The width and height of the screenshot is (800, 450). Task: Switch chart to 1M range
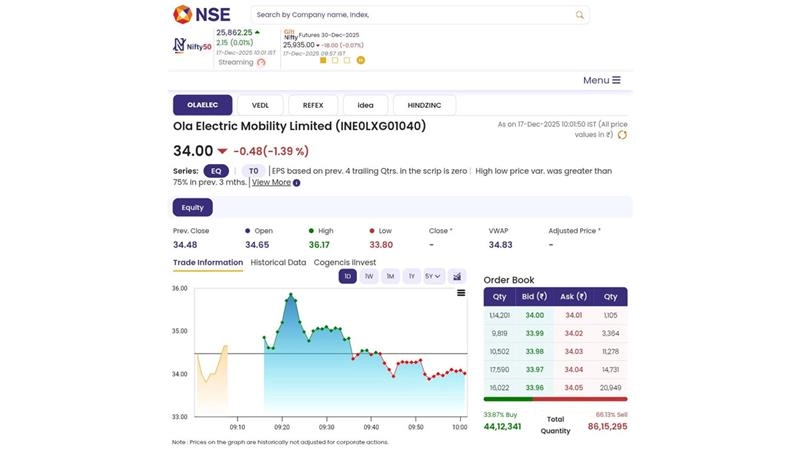click(x=390, y=276)
